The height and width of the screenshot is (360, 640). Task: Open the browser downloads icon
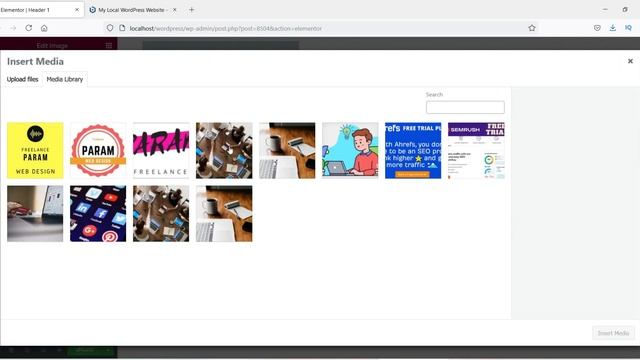[x=613, y=28]
